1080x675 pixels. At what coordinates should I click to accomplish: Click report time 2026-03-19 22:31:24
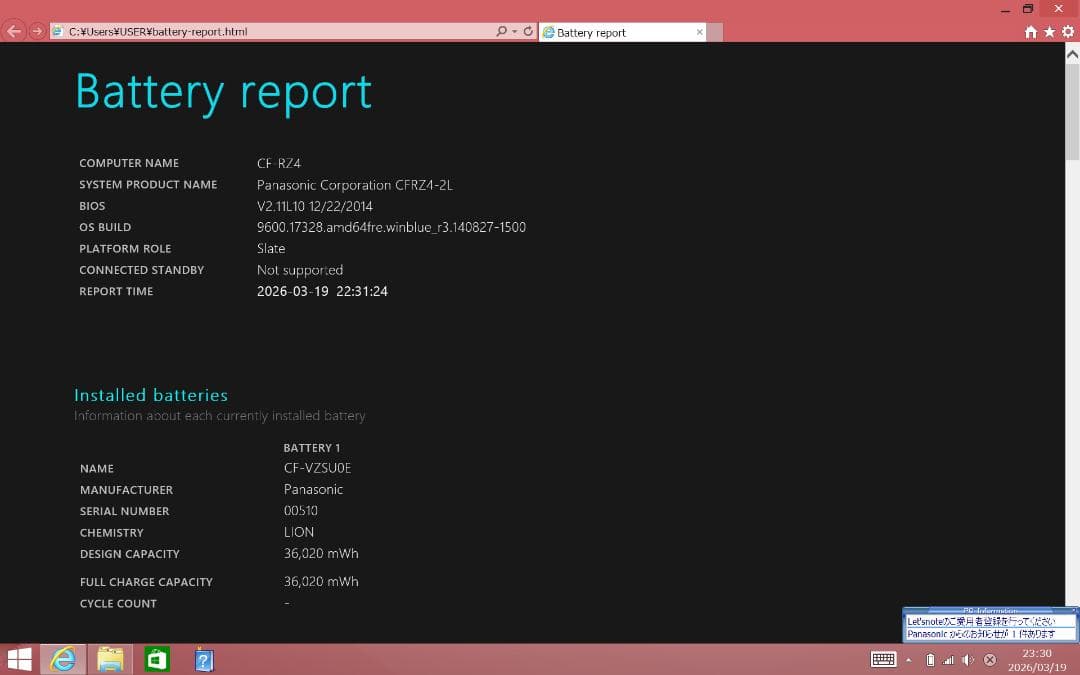coord(322,291)
